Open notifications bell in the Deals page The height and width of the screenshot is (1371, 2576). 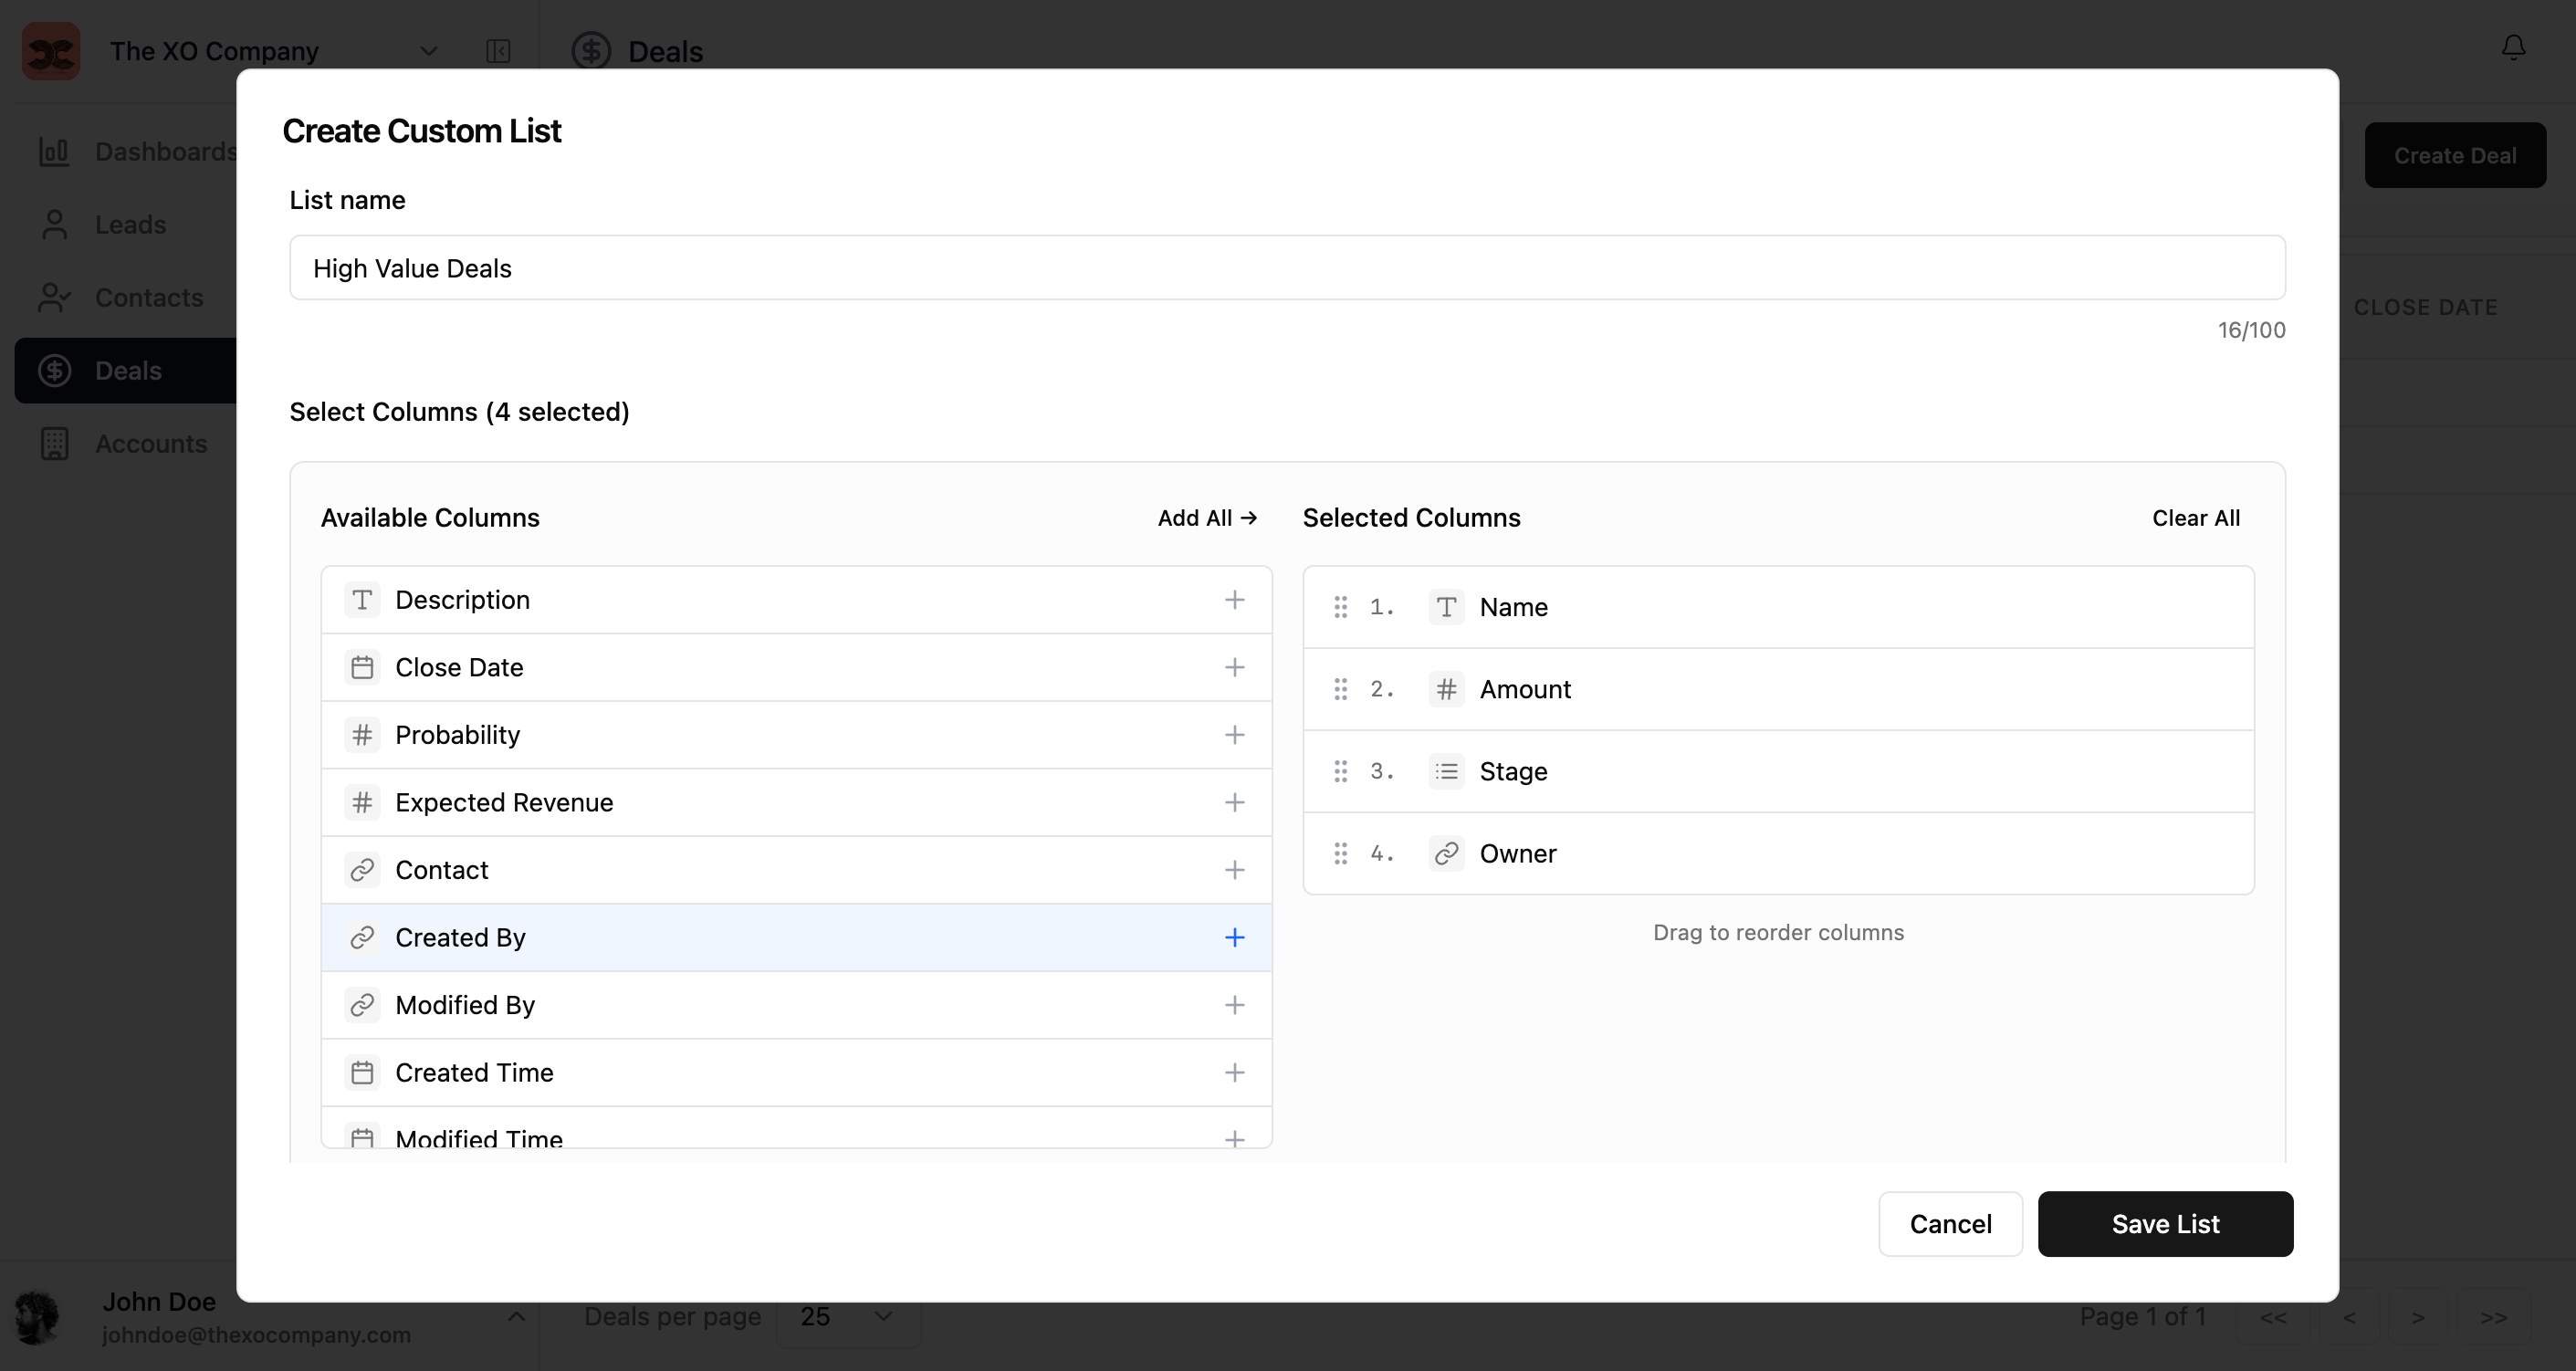click(x=2513, y=47)
